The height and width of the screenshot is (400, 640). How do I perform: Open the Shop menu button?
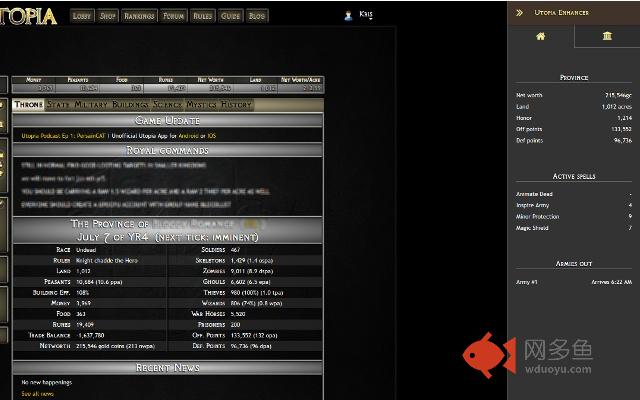tap(108, 16)
